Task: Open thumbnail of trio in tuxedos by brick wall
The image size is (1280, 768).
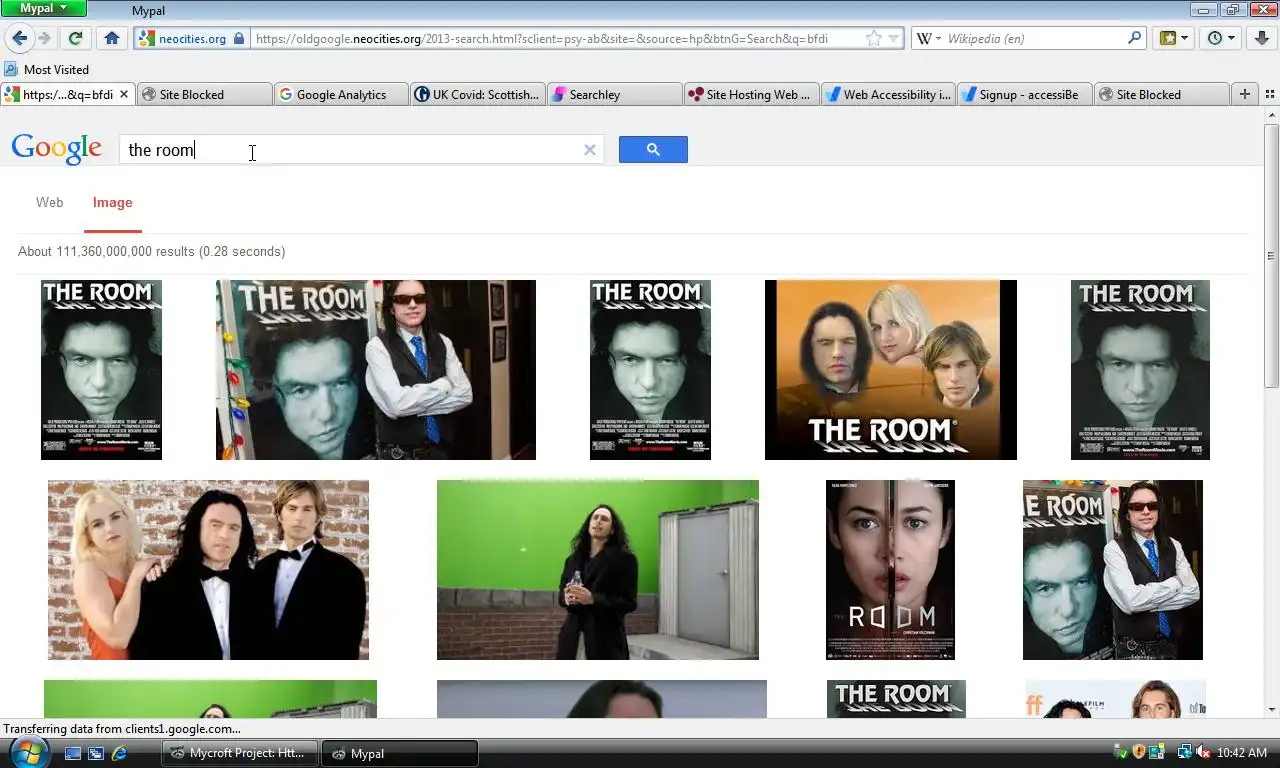Action: 208,570
